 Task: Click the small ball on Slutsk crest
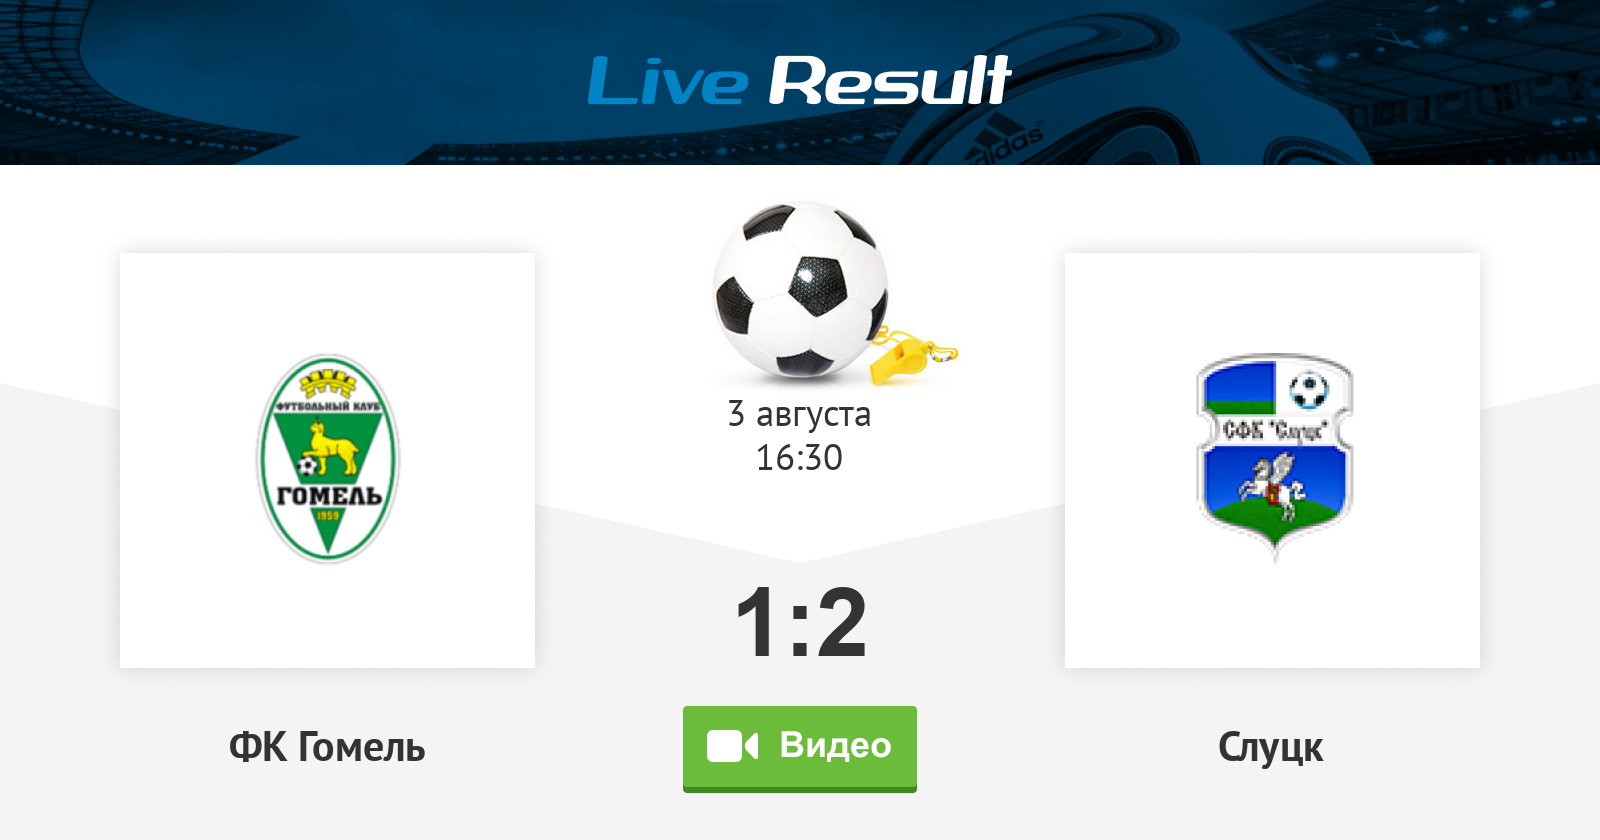point(1308,390)
